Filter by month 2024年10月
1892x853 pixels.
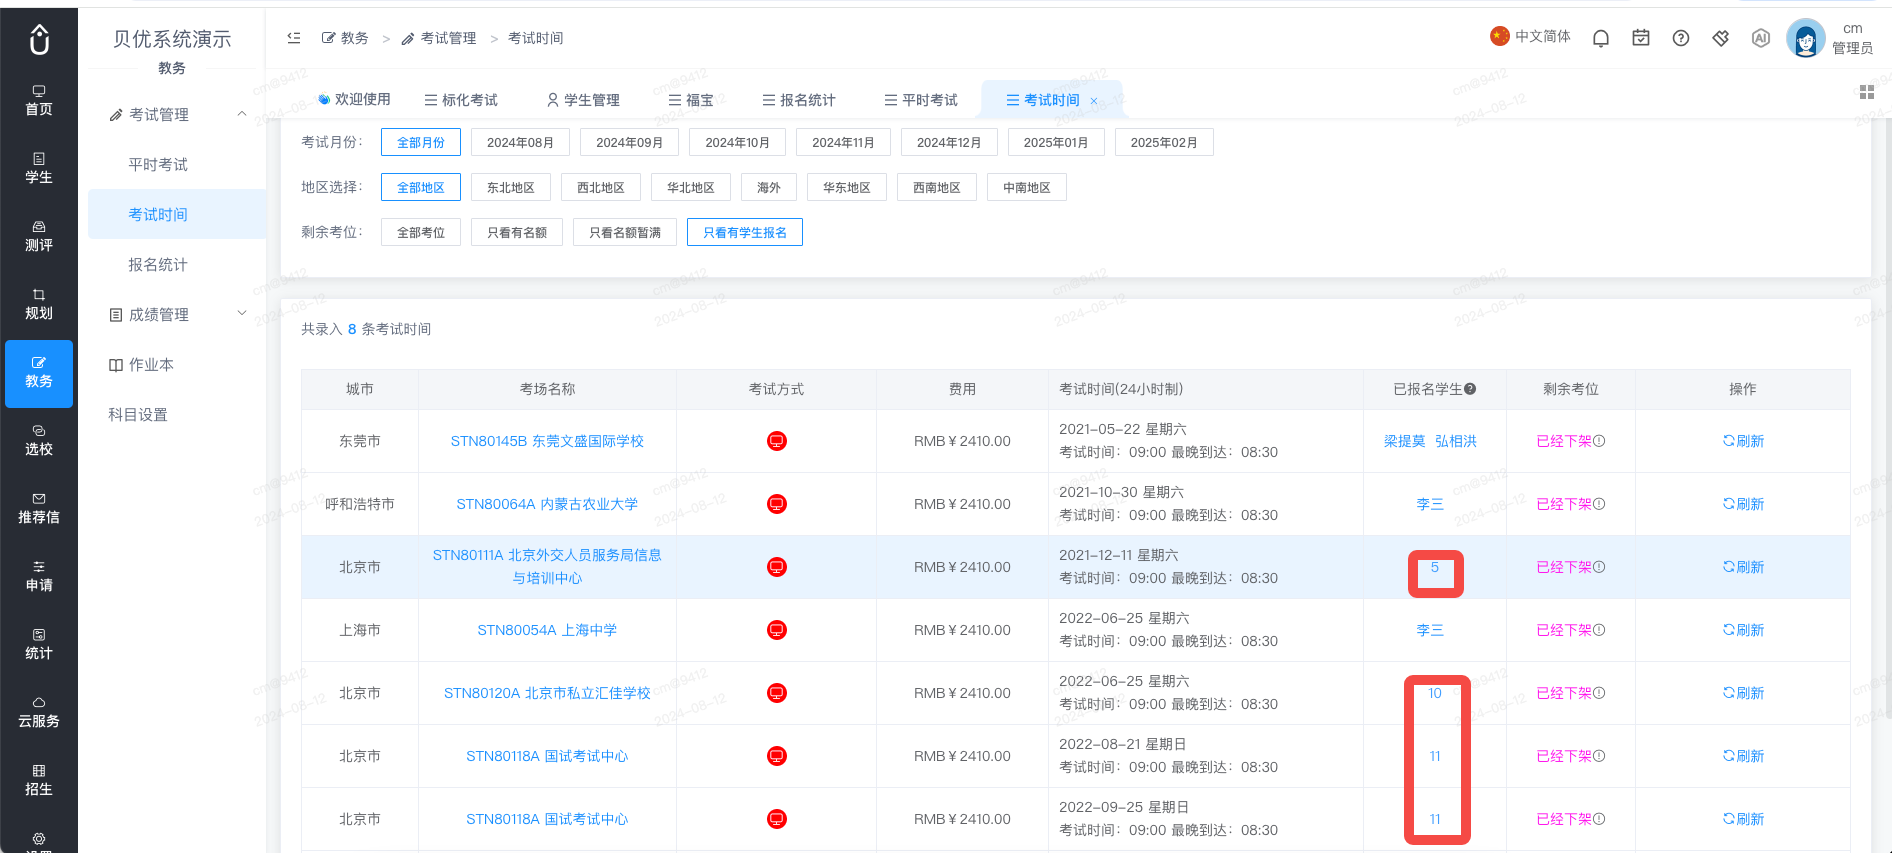(x=738, y=143)
